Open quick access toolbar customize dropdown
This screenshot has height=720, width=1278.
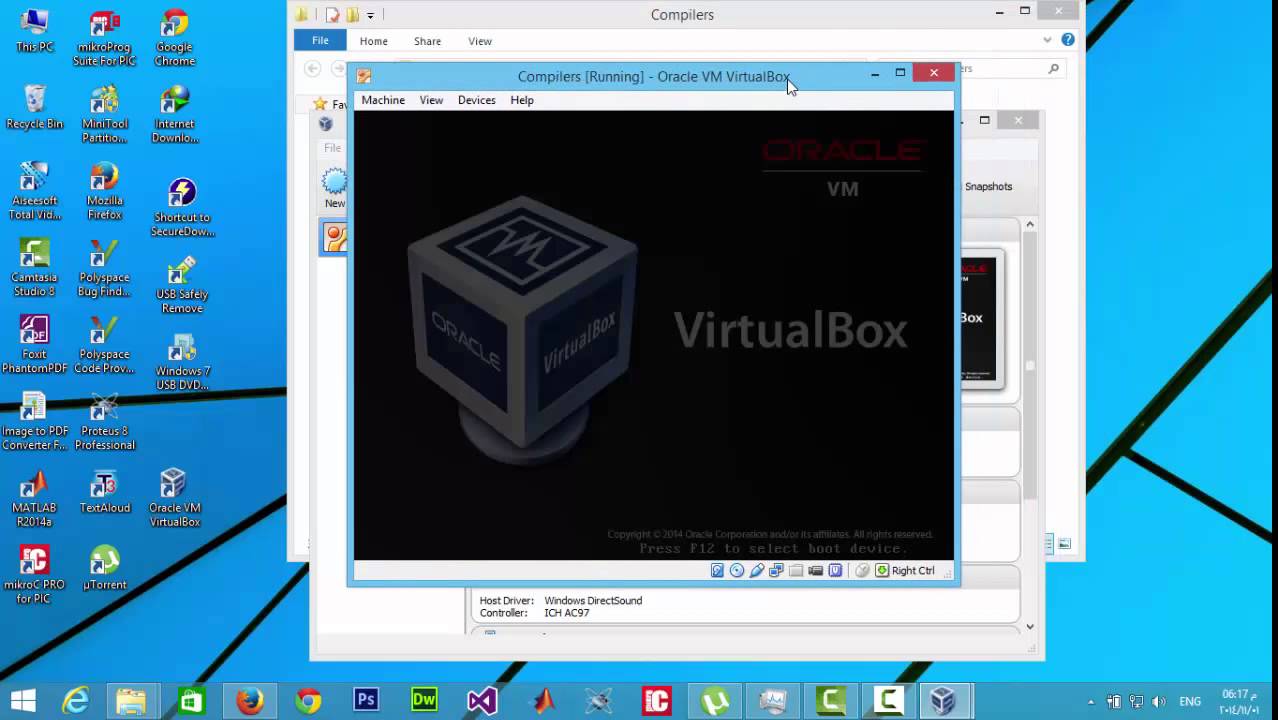point(370,15)
